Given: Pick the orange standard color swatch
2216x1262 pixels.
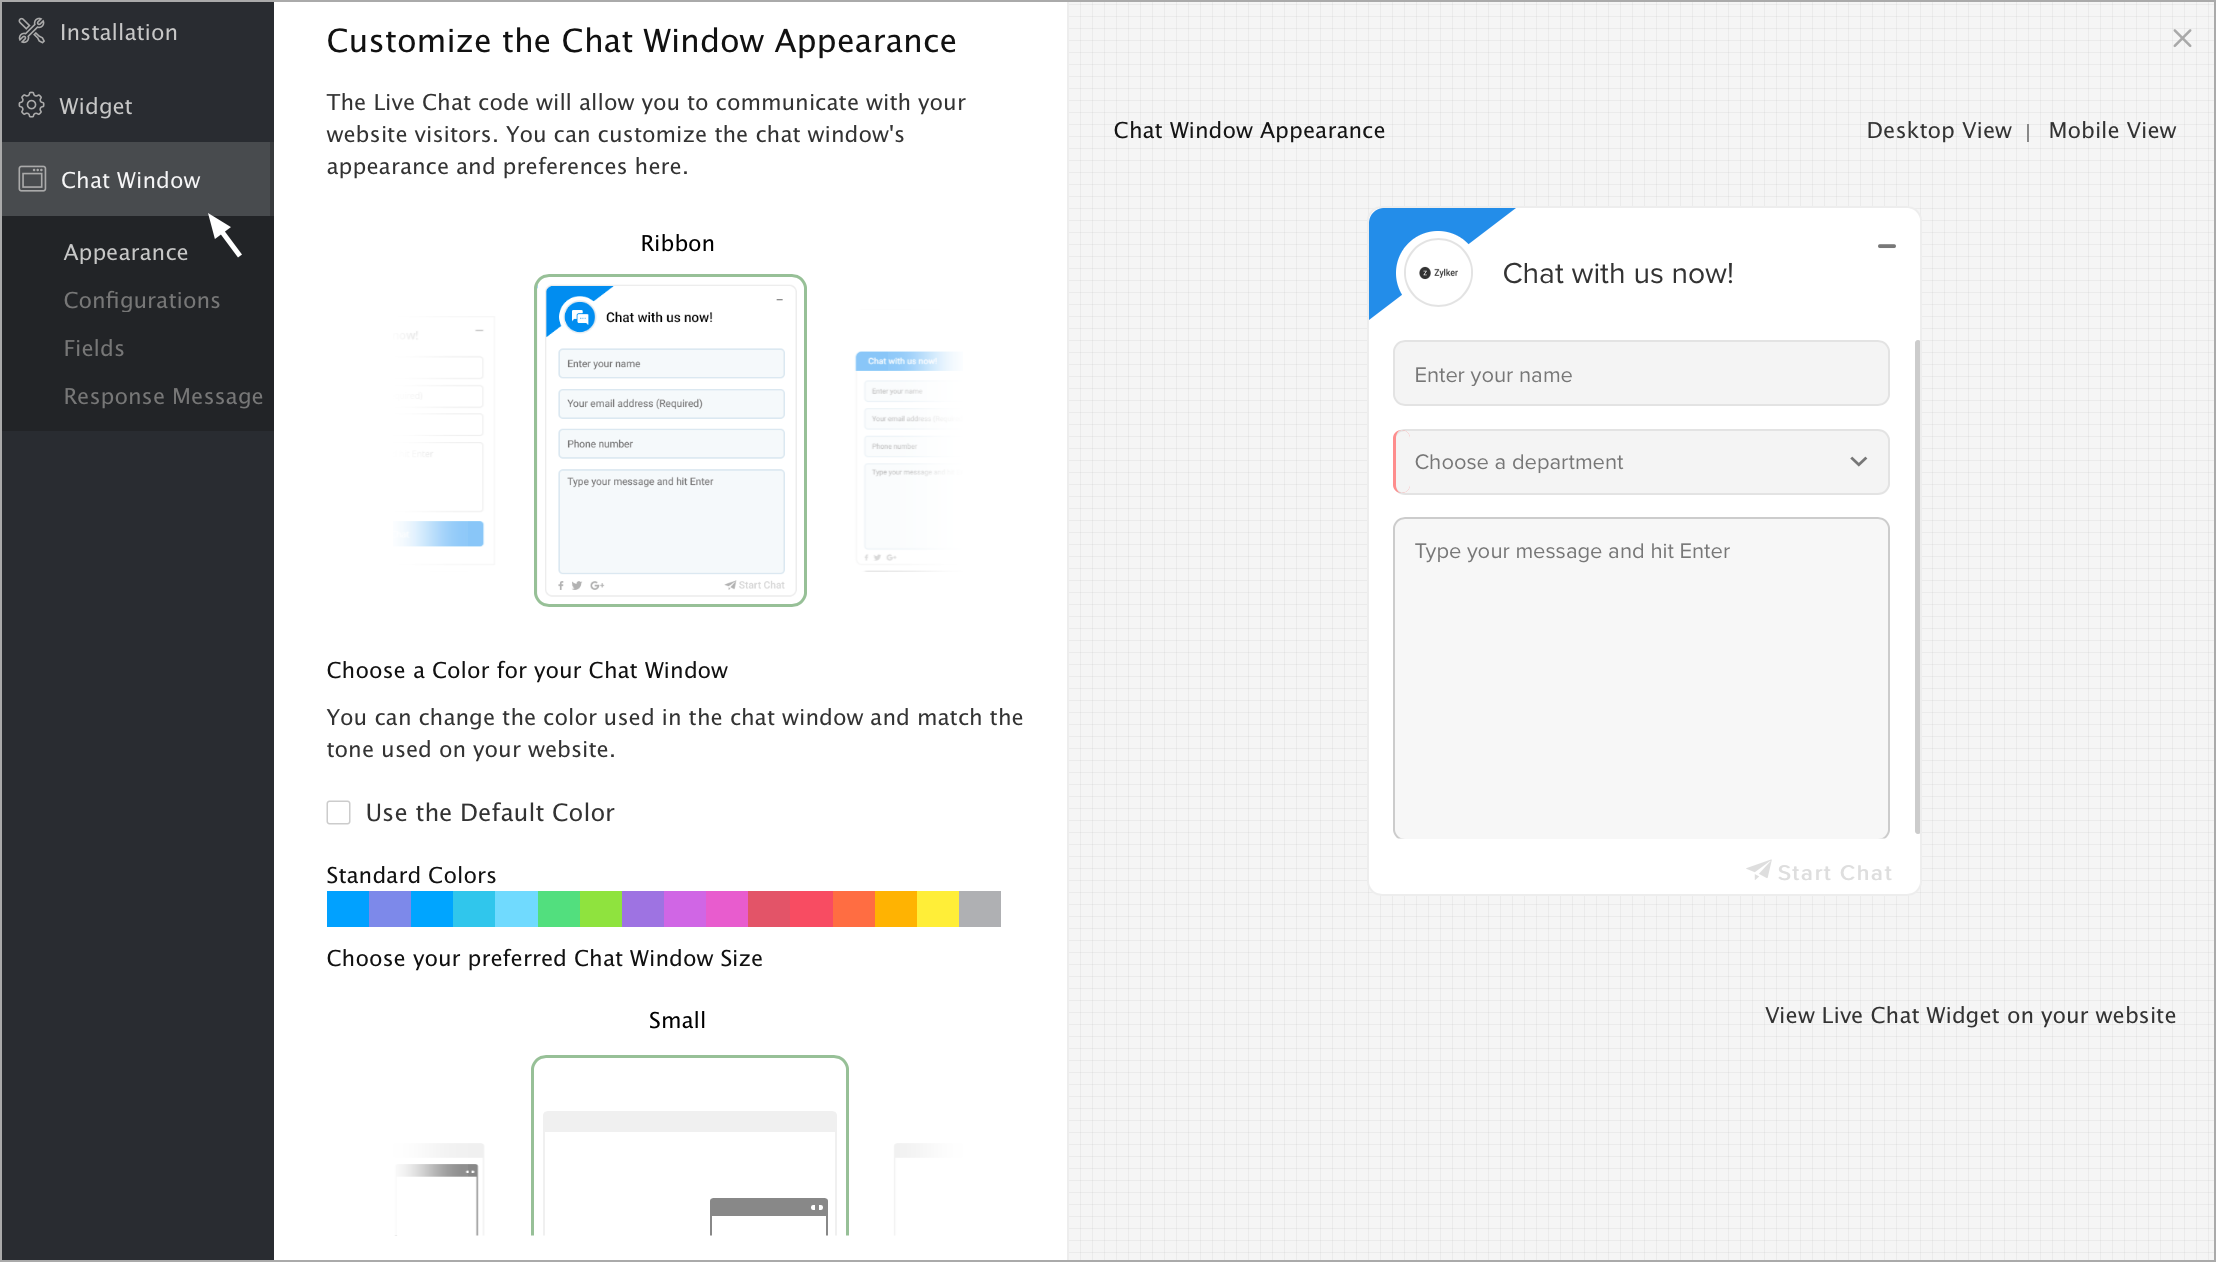Looking at the screenshot, I should tap(853, 909).
